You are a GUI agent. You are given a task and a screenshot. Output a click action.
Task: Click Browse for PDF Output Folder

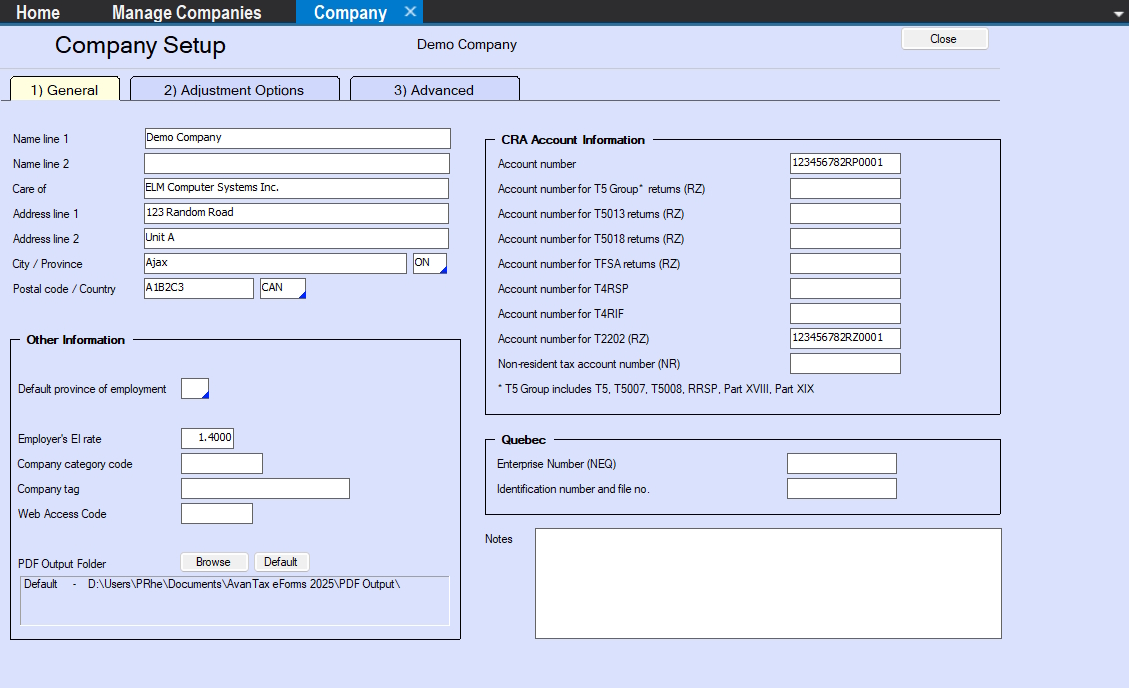213,562
